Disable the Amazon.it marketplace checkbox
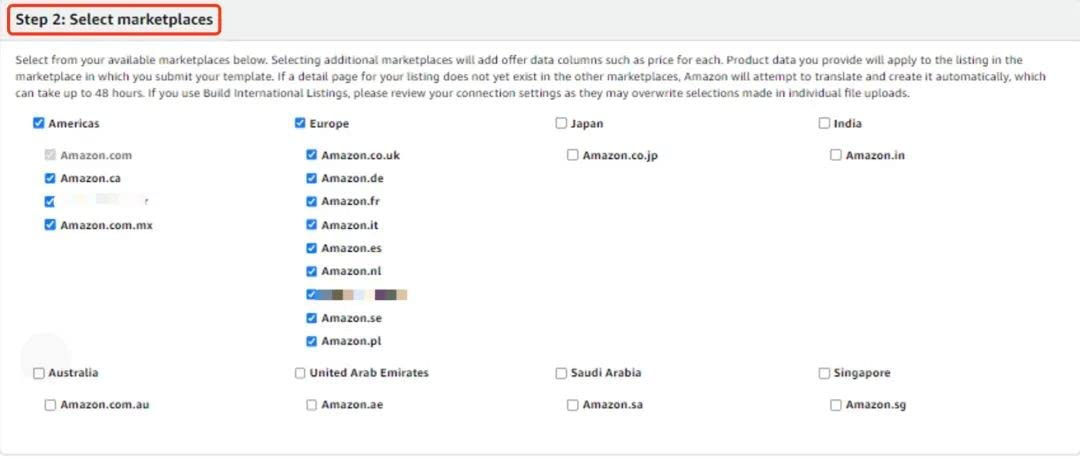 (x=312, y=225)
